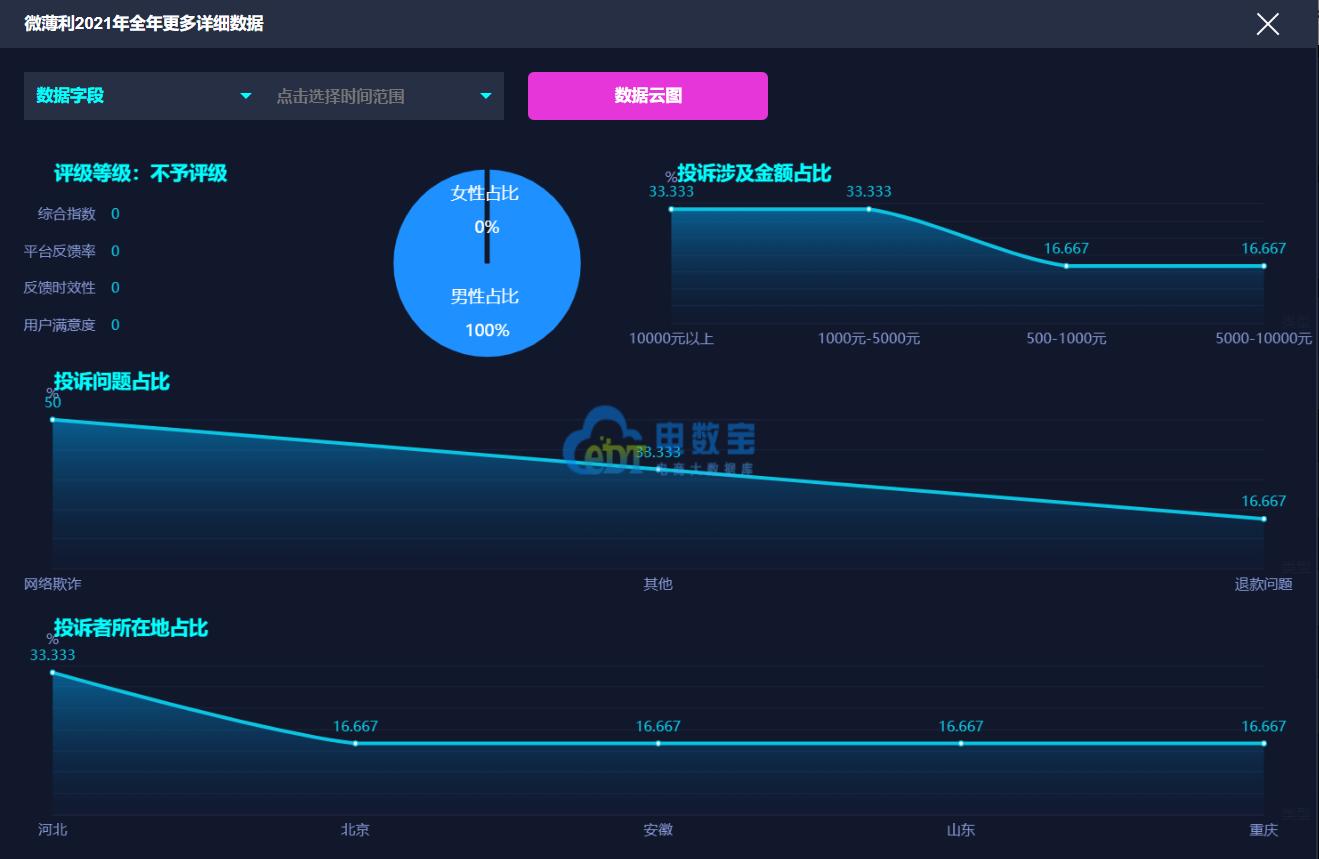
Task: Click the 退款问题 data point at 16.667
Action: point(1264,519)
